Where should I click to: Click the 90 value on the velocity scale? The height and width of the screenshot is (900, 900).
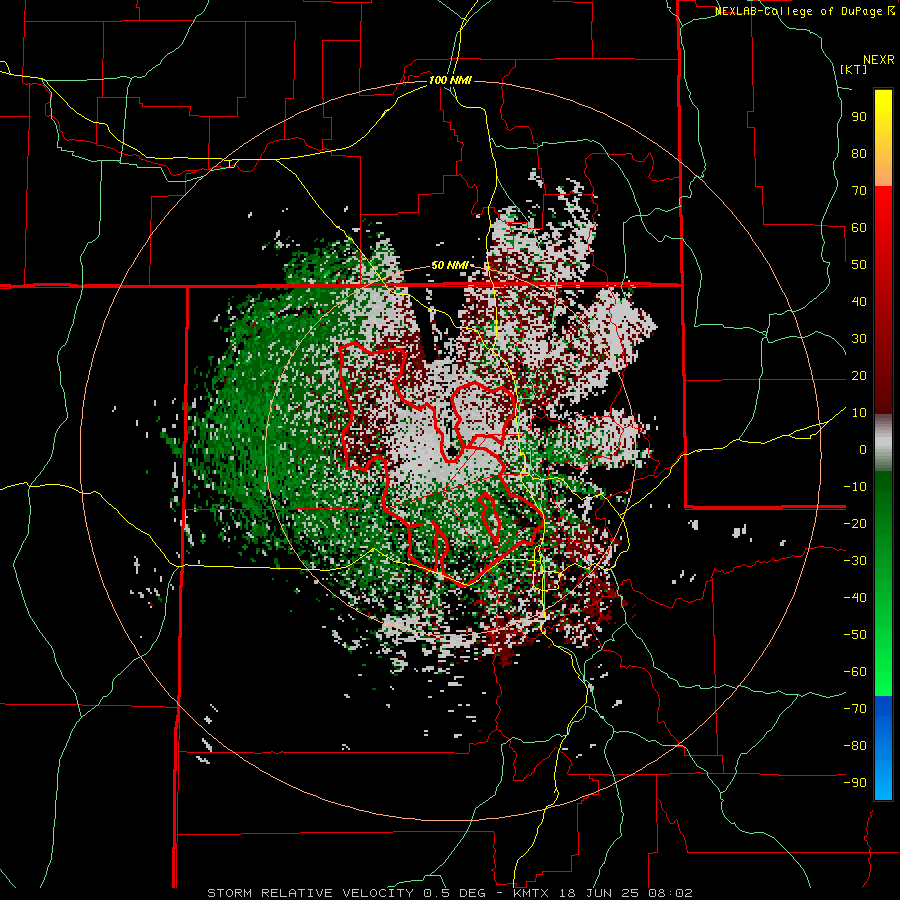859,117
